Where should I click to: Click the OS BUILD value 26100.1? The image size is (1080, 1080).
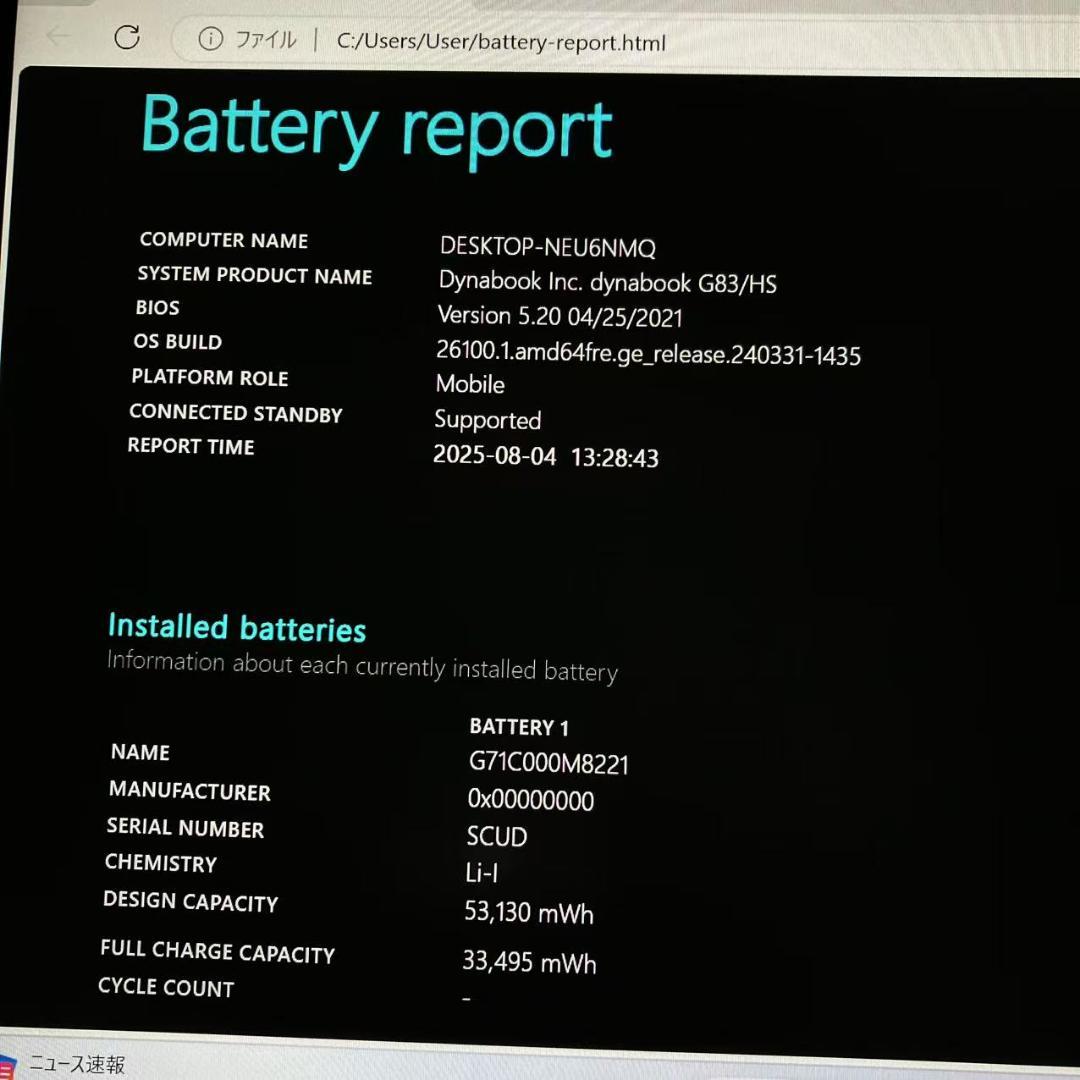[x=648, y=352]
